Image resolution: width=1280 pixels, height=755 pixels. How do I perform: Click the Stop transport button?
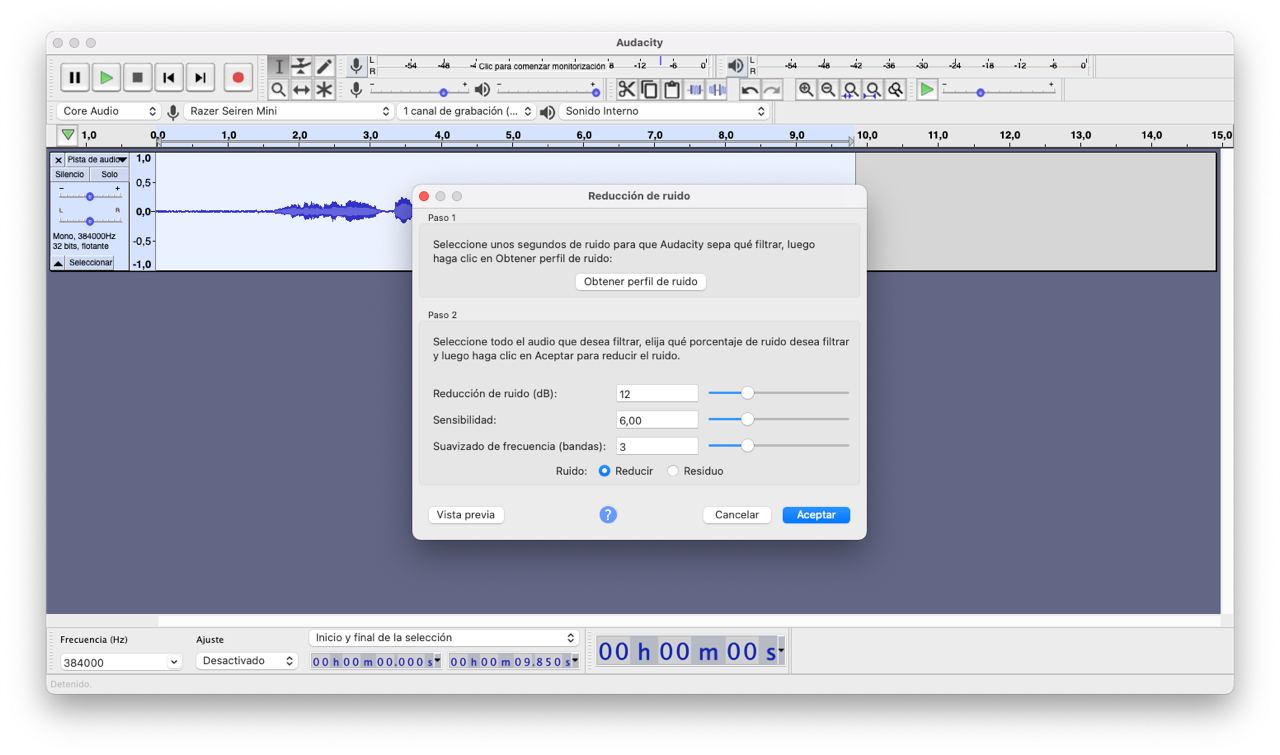(x=138, y=77)
